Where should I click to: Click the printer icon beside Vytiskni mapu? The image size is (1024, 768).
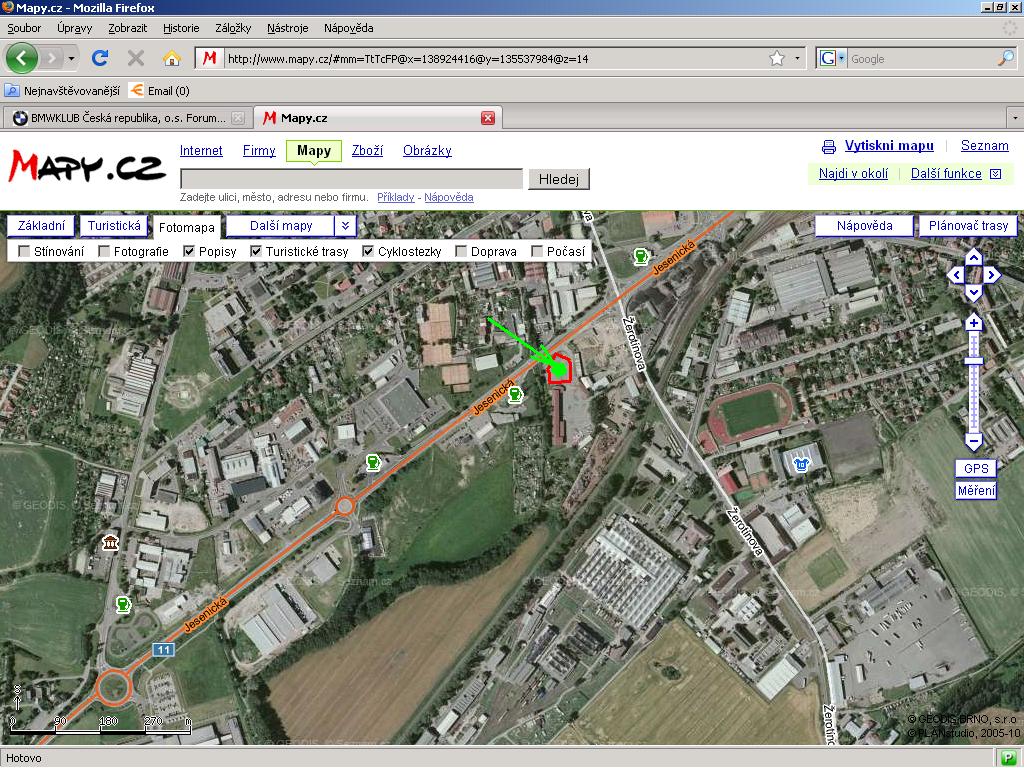coord(828,147)
